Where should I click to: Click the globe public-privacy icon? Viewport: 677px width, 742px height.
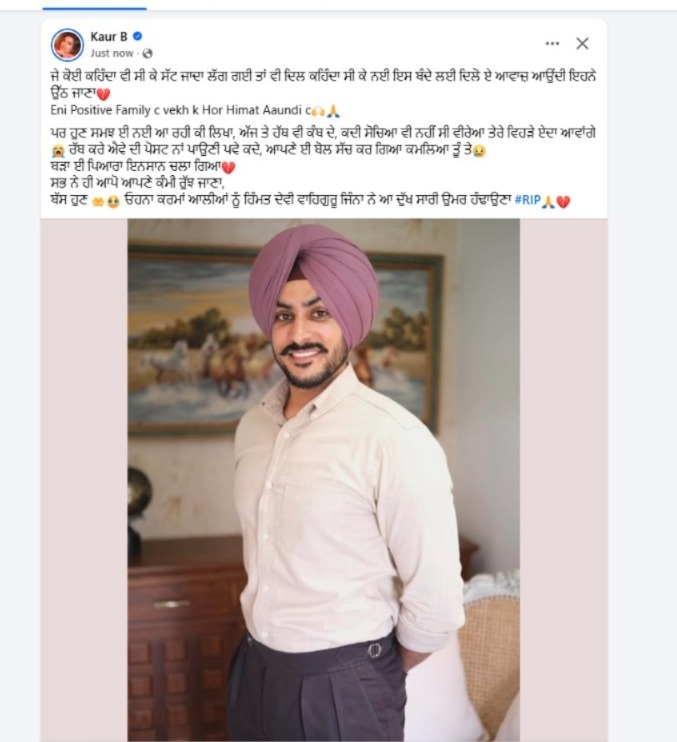coord(147,53)
